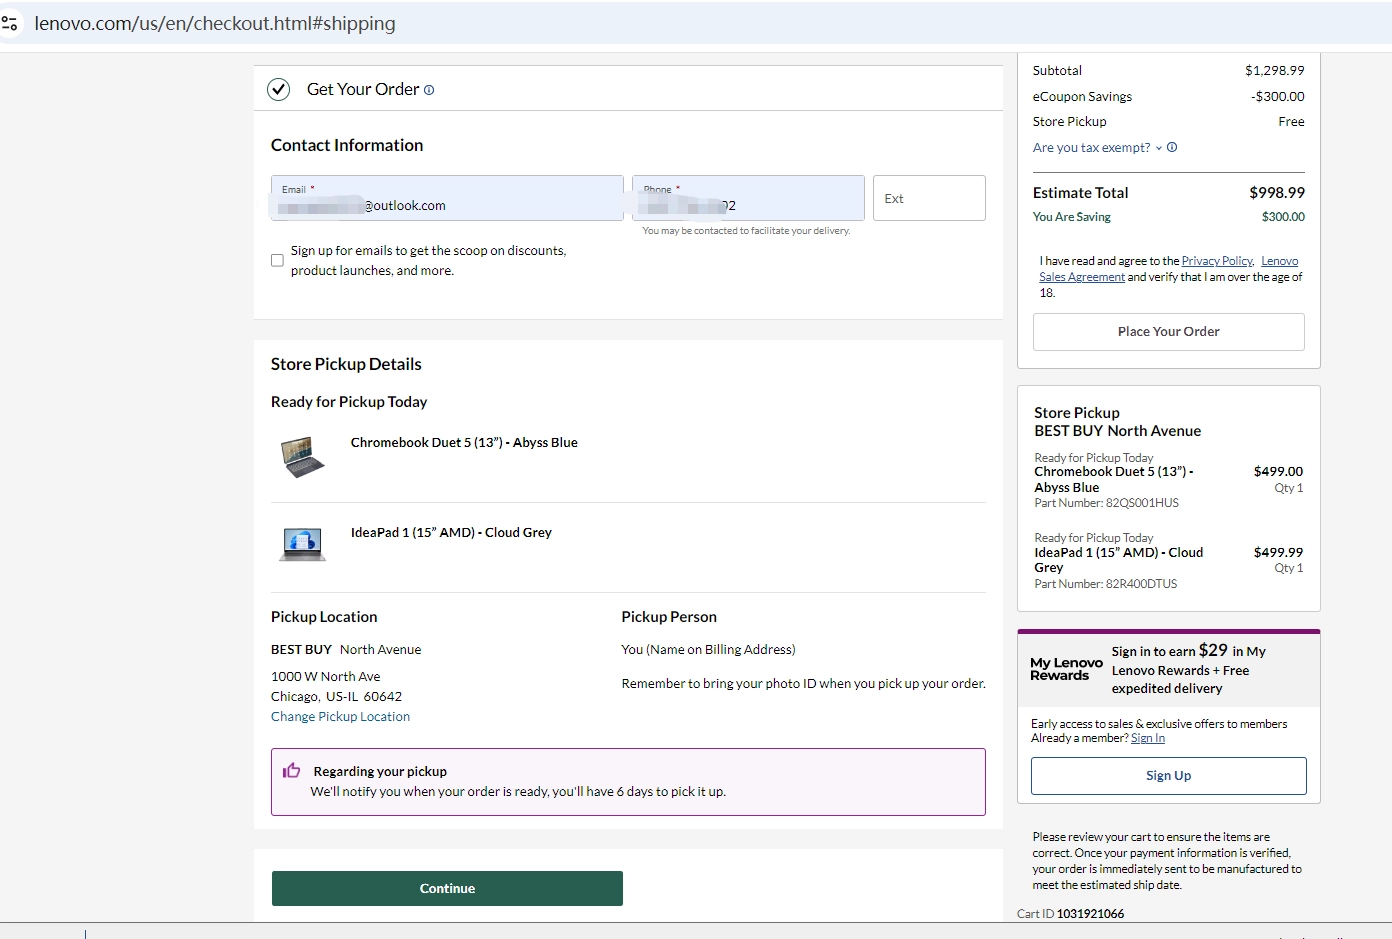Screen dimensions: 1392x939
Task: Click the Change Pickup Location link
Action: click(340, 717)
